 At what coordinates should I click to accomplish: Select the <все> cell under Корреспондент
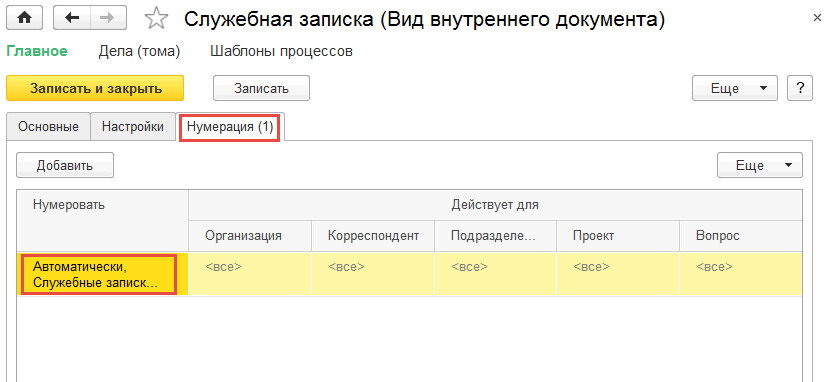(373, 273)
